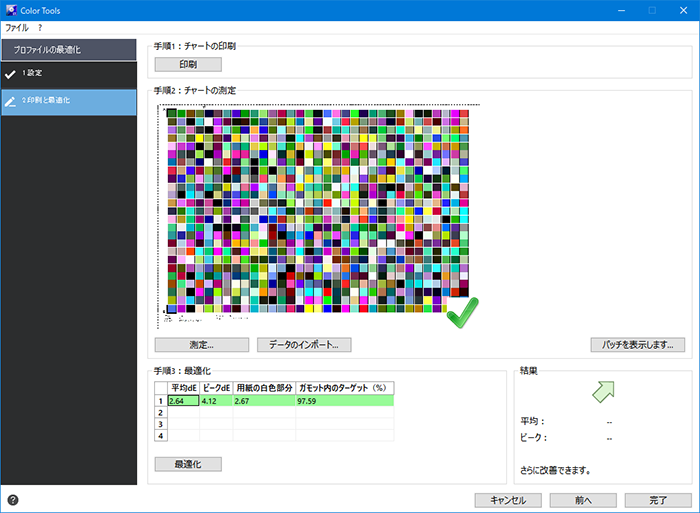Select row header 4 in the optimization table
Viewport: 700px width, 513px height.
coord(161,436)
